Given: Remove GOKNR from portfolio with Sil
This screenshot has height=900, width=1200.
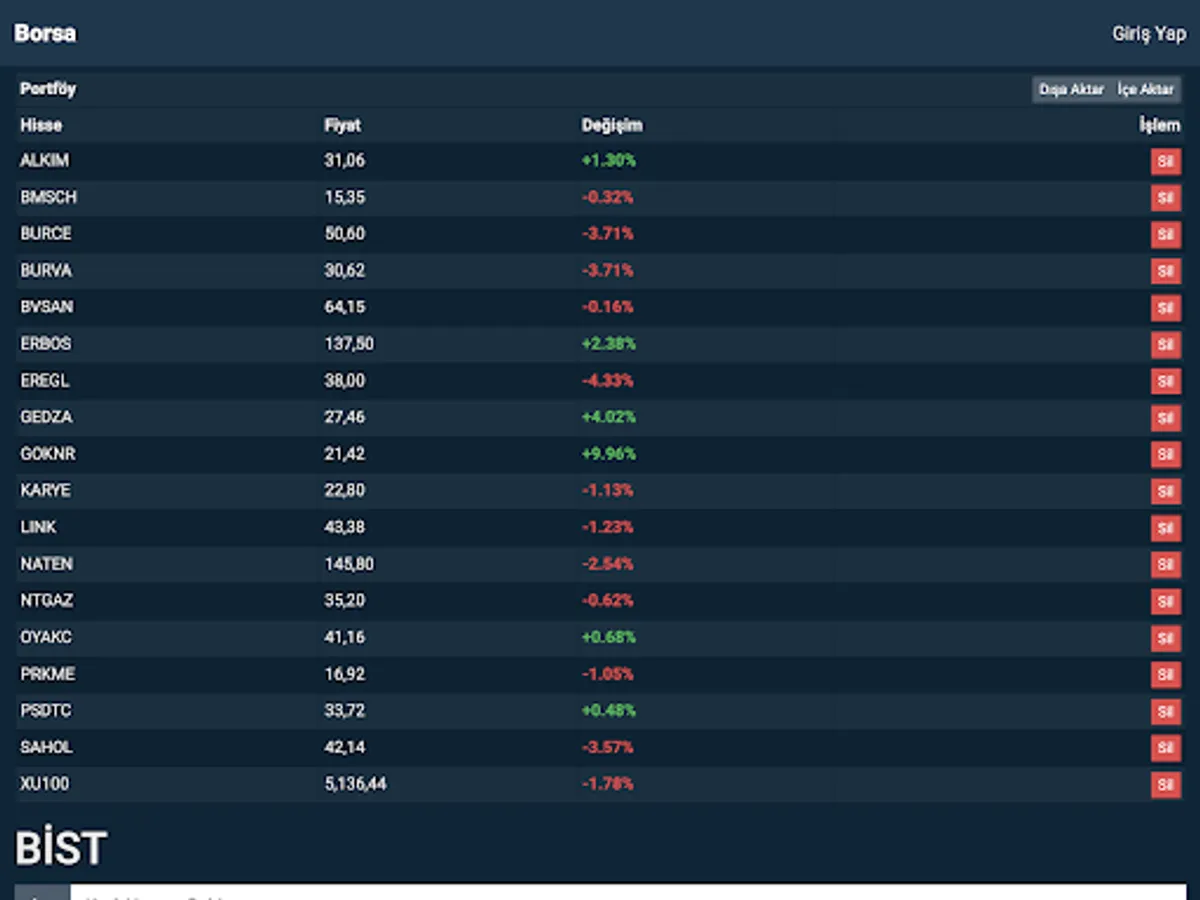Looking at the screenshot, I should point(1165,455).
